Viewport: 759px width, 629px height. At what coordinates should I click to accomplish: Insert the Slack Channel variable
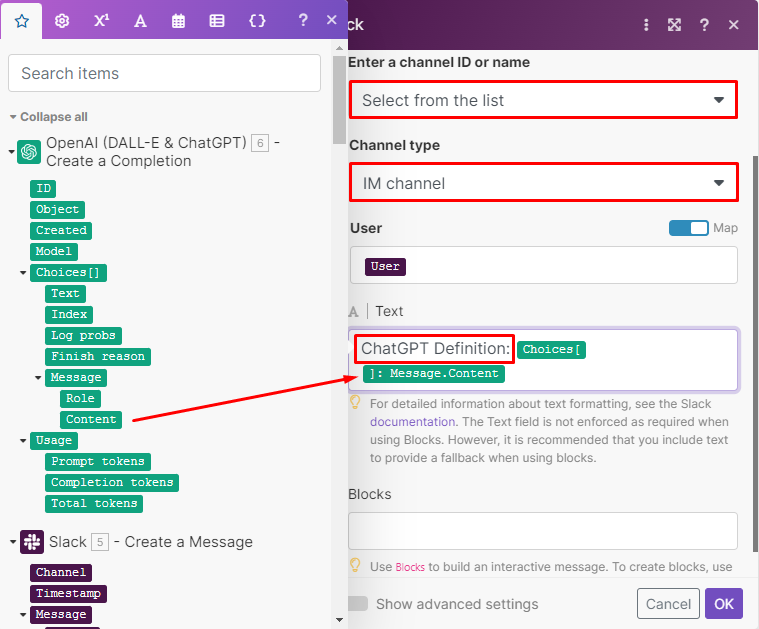[x=61, y=572]
